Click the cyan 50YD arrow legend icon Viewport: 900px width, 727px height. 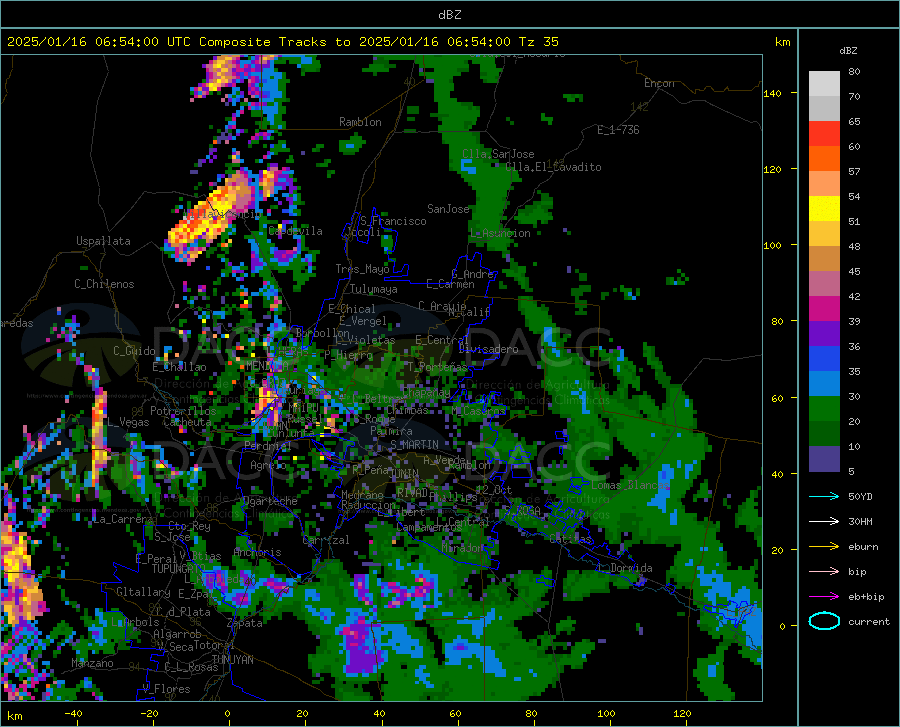tap(824, 496)
